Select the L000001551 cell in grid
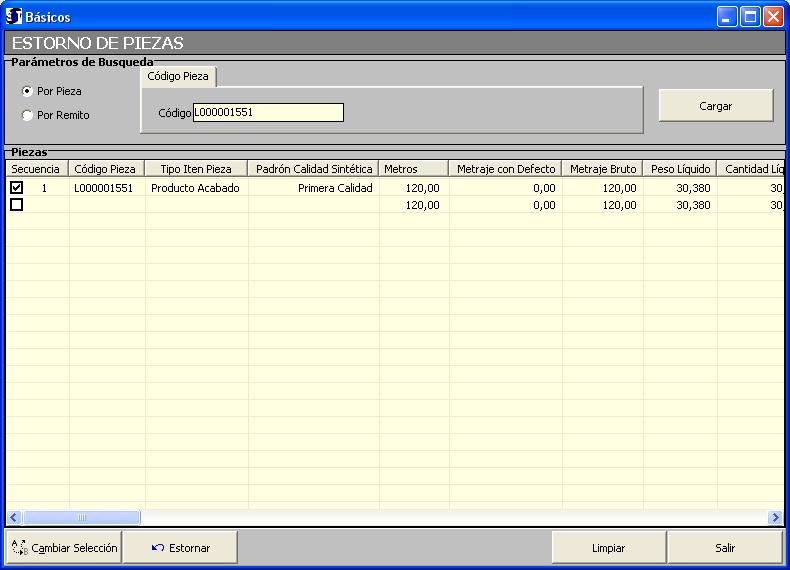Screen dimensions: 790x570 click(x=103, y=188)
